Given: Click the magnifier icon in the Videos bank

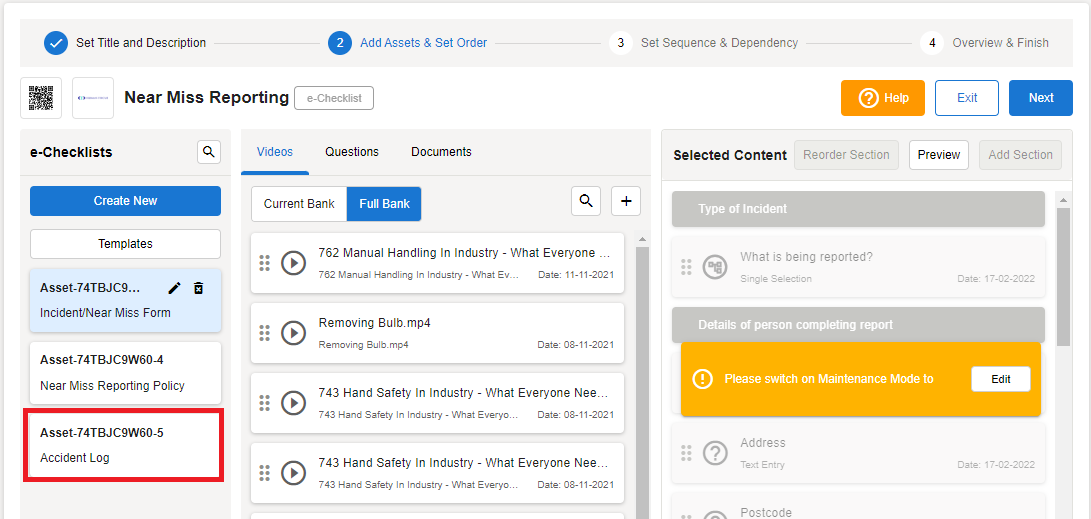Looking at the screenshot, I should (586, 201).
